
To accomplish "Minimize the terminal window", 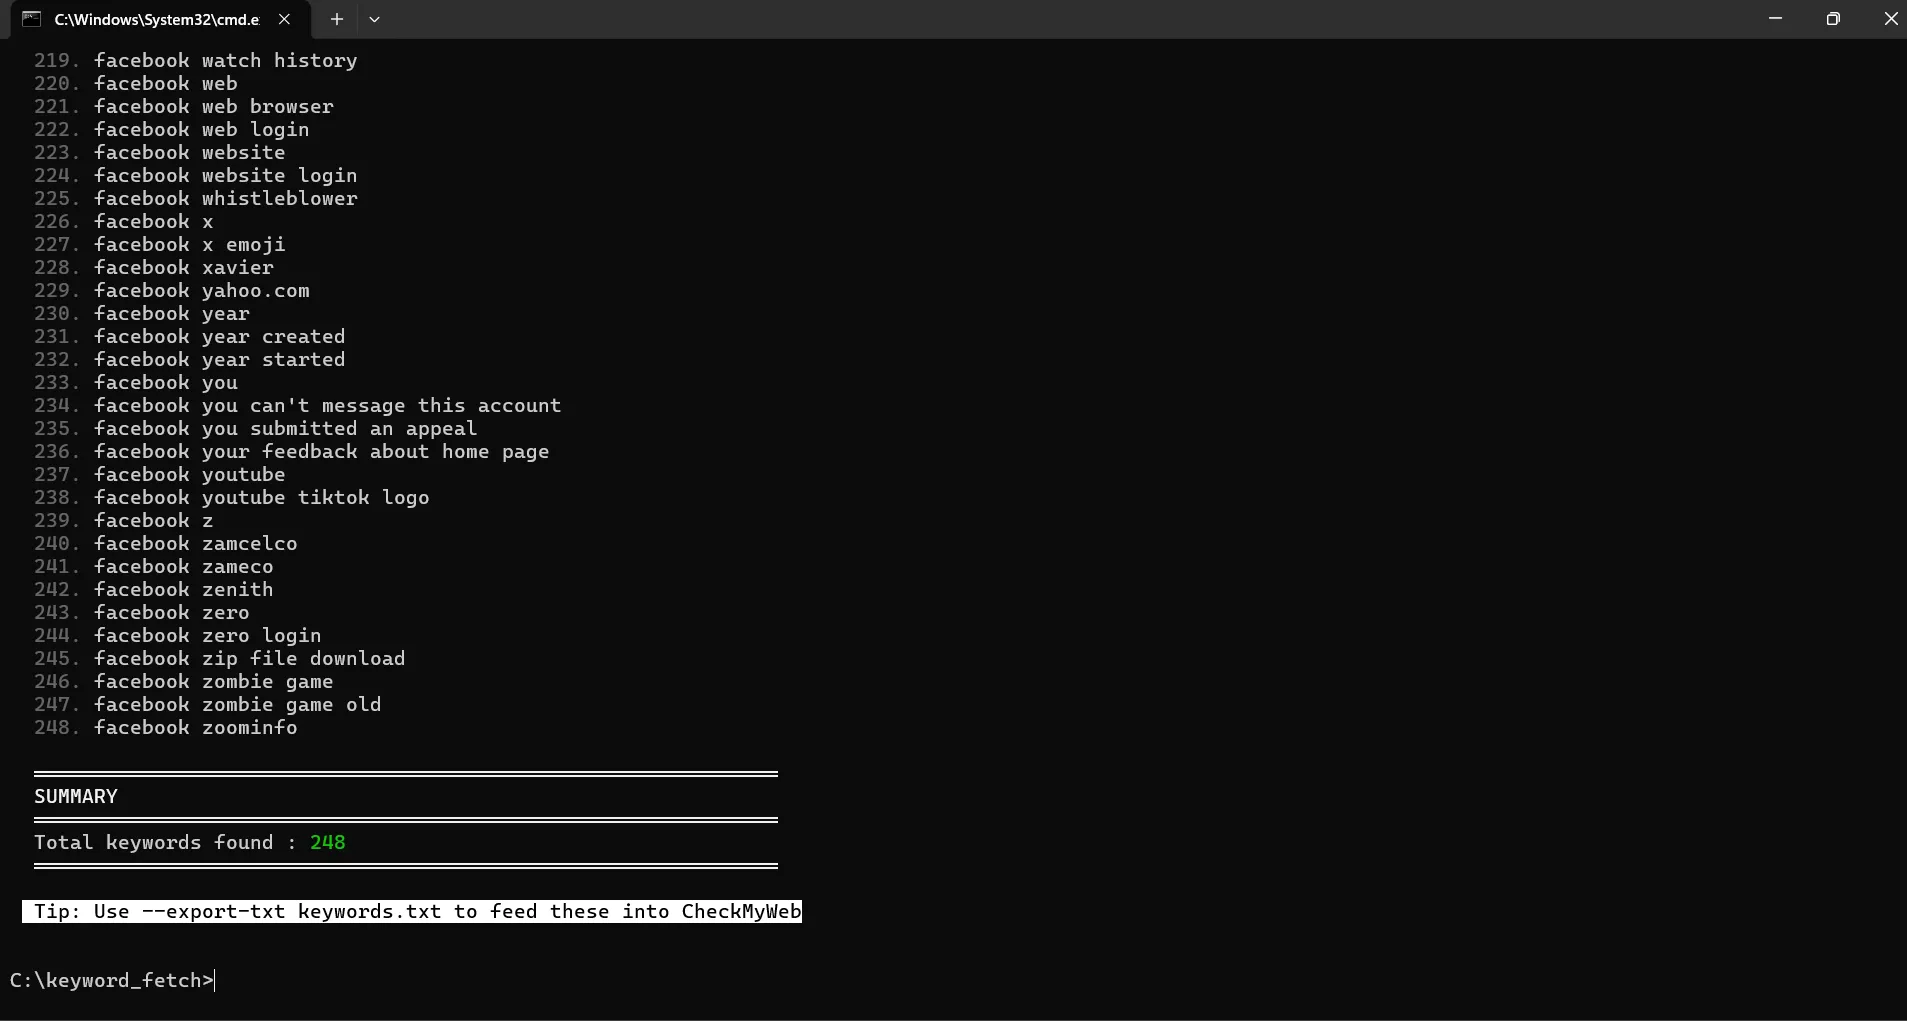I will [1776, 19].
